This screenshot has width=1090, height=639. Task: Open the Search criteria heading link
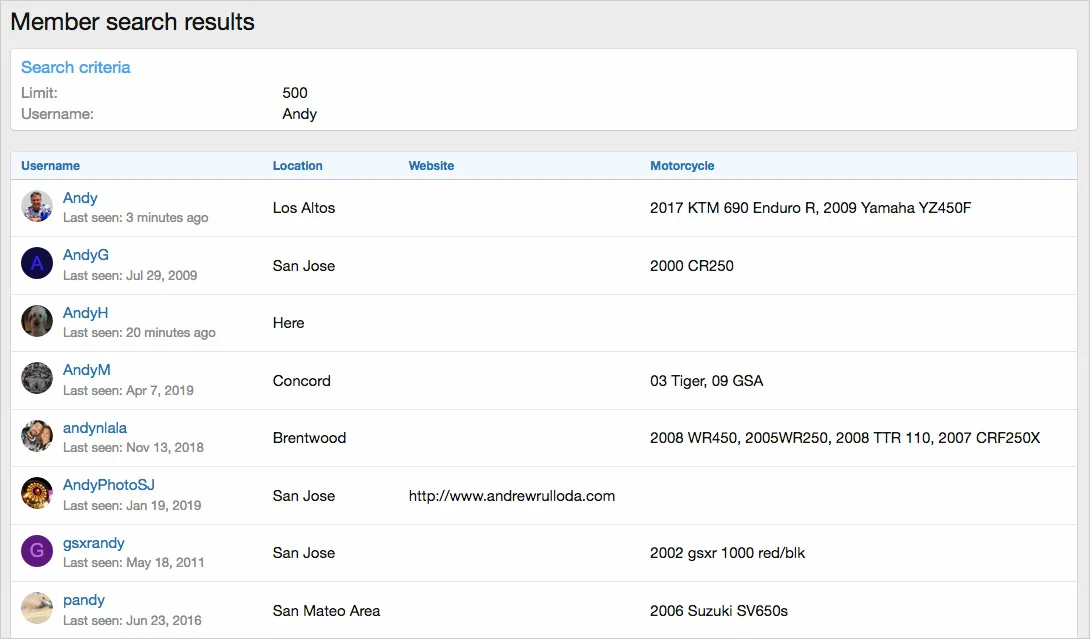(x=75, y=68)
